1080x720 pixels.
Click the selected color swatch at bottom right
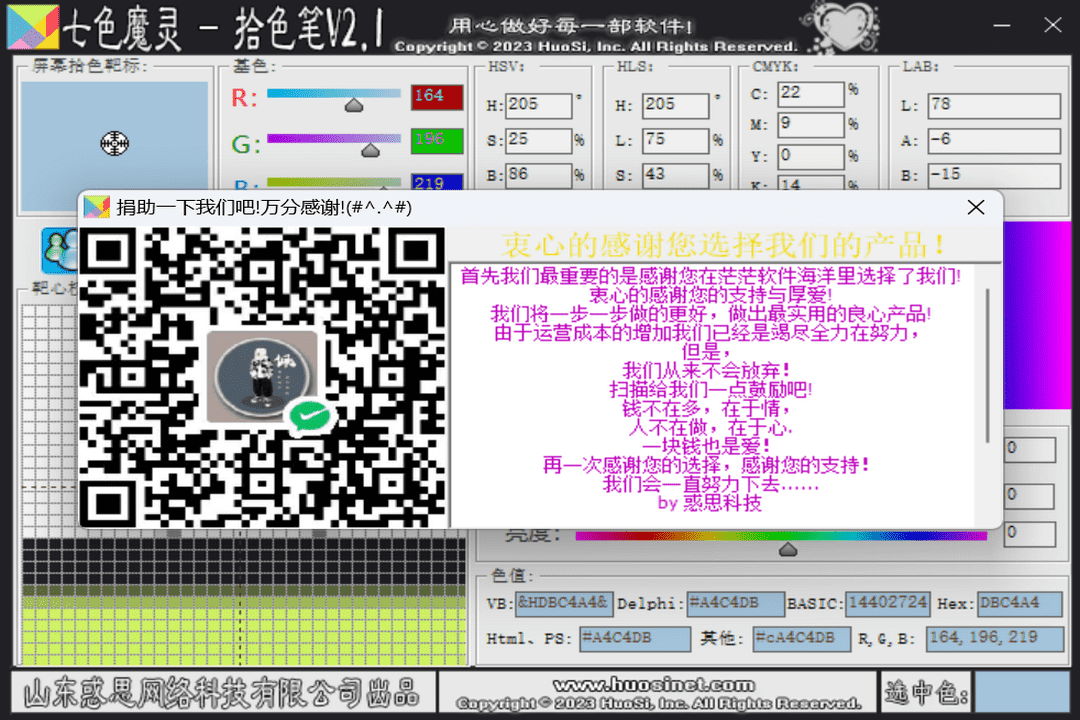[1021, 692]
